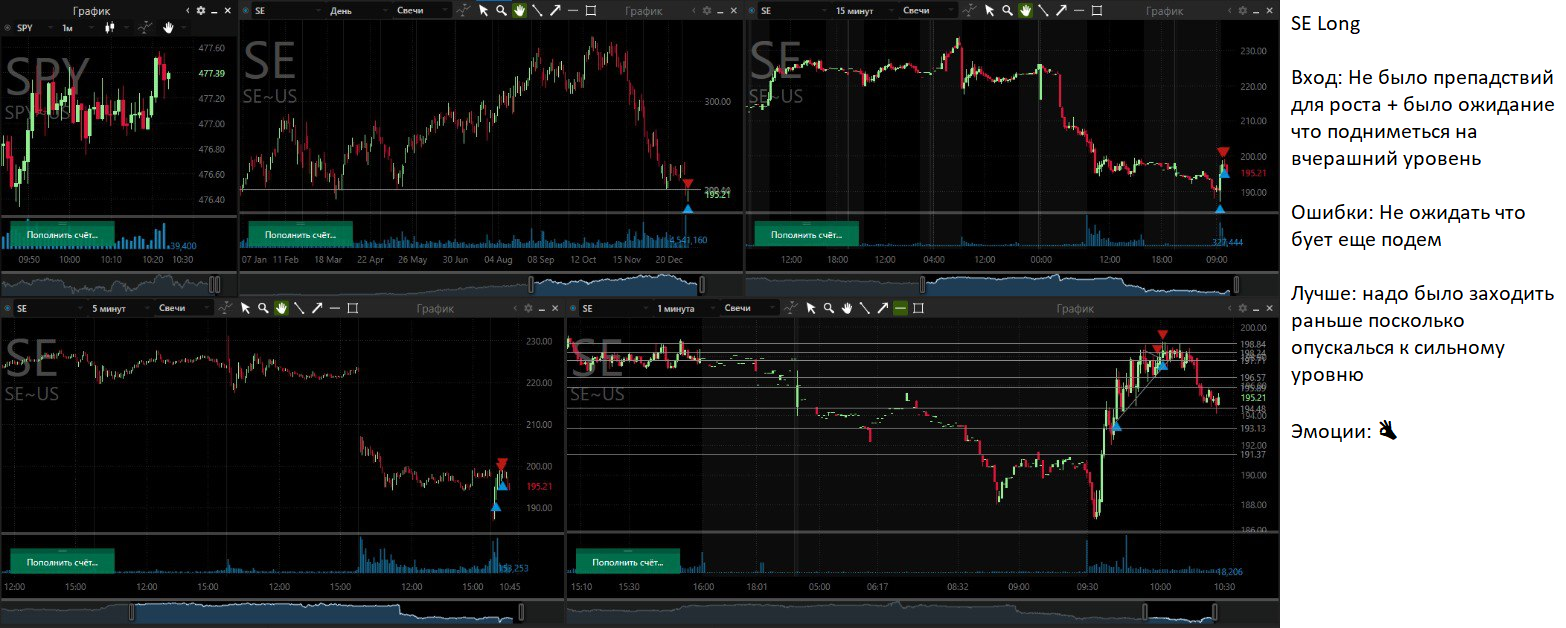Open indicators in the 15 минут chart toolbar
The image size is (1566, 628).
[969, 11]
